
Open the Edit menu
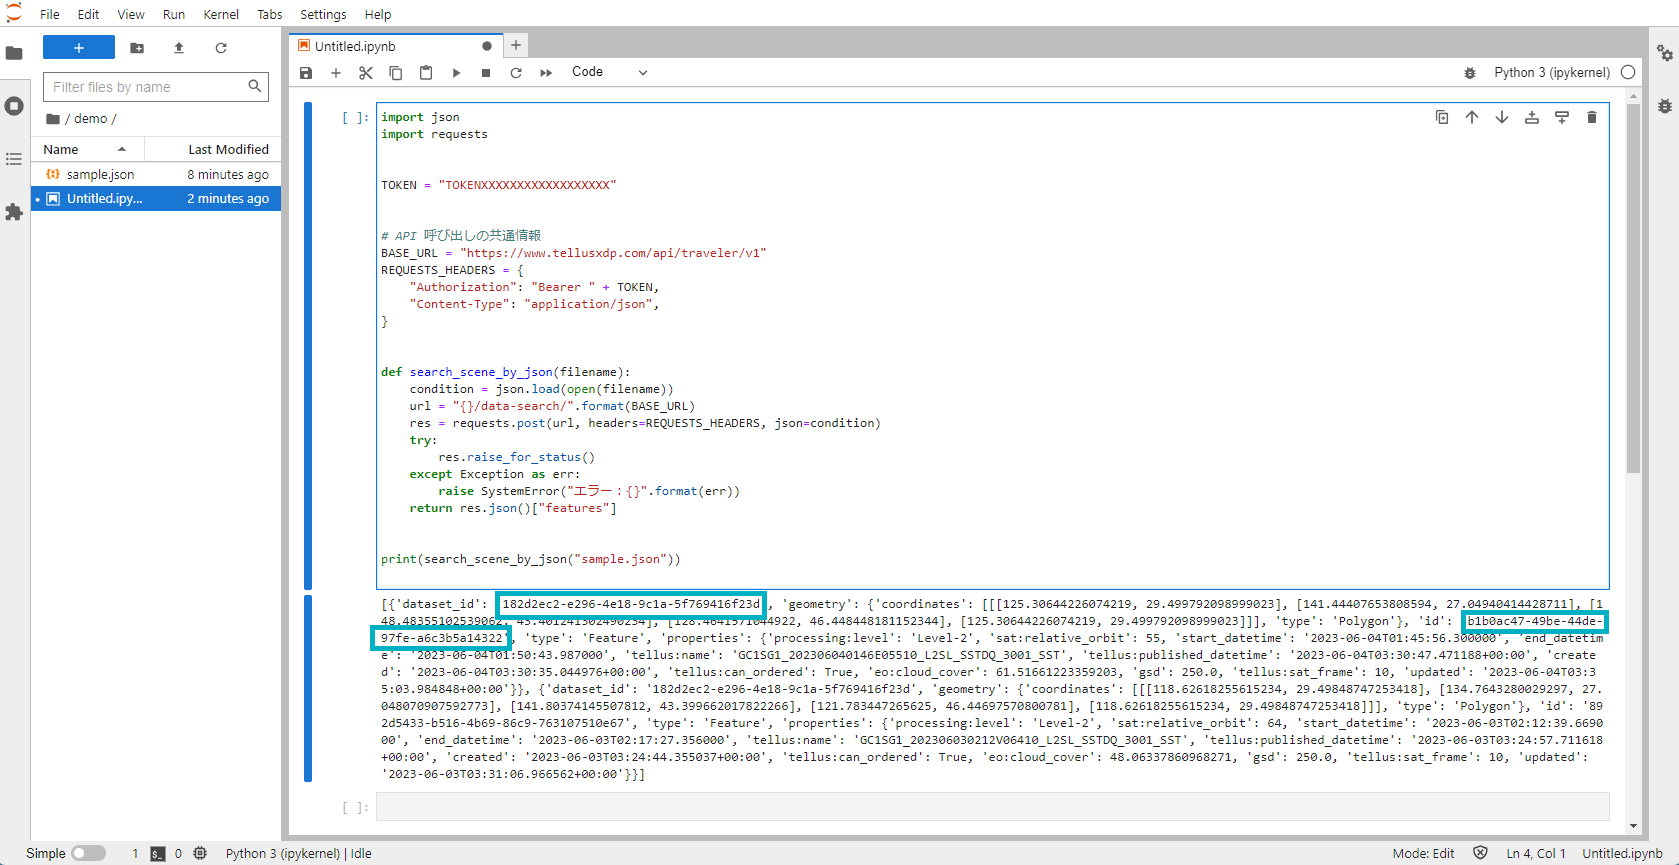click(88, 14)
